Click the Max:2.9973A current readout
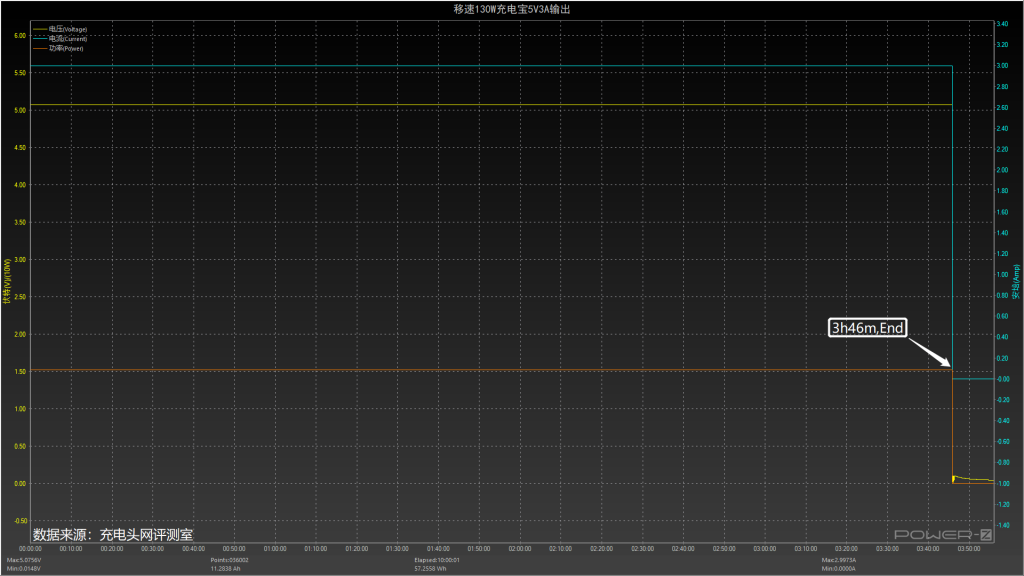Screen dimensions: 1024x576 (839, 560)
